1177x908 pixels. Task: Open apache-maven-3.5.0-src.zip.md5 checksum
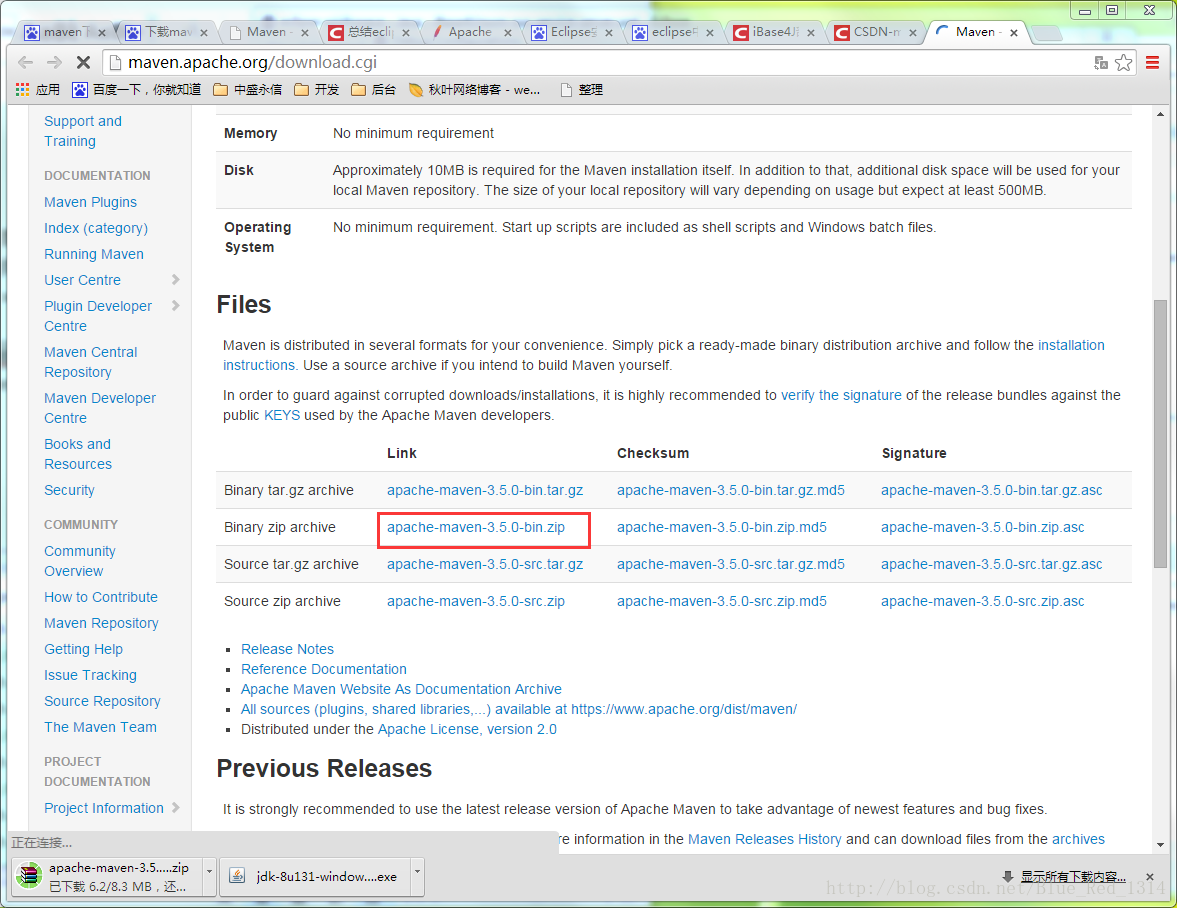[x=721, y=602]
